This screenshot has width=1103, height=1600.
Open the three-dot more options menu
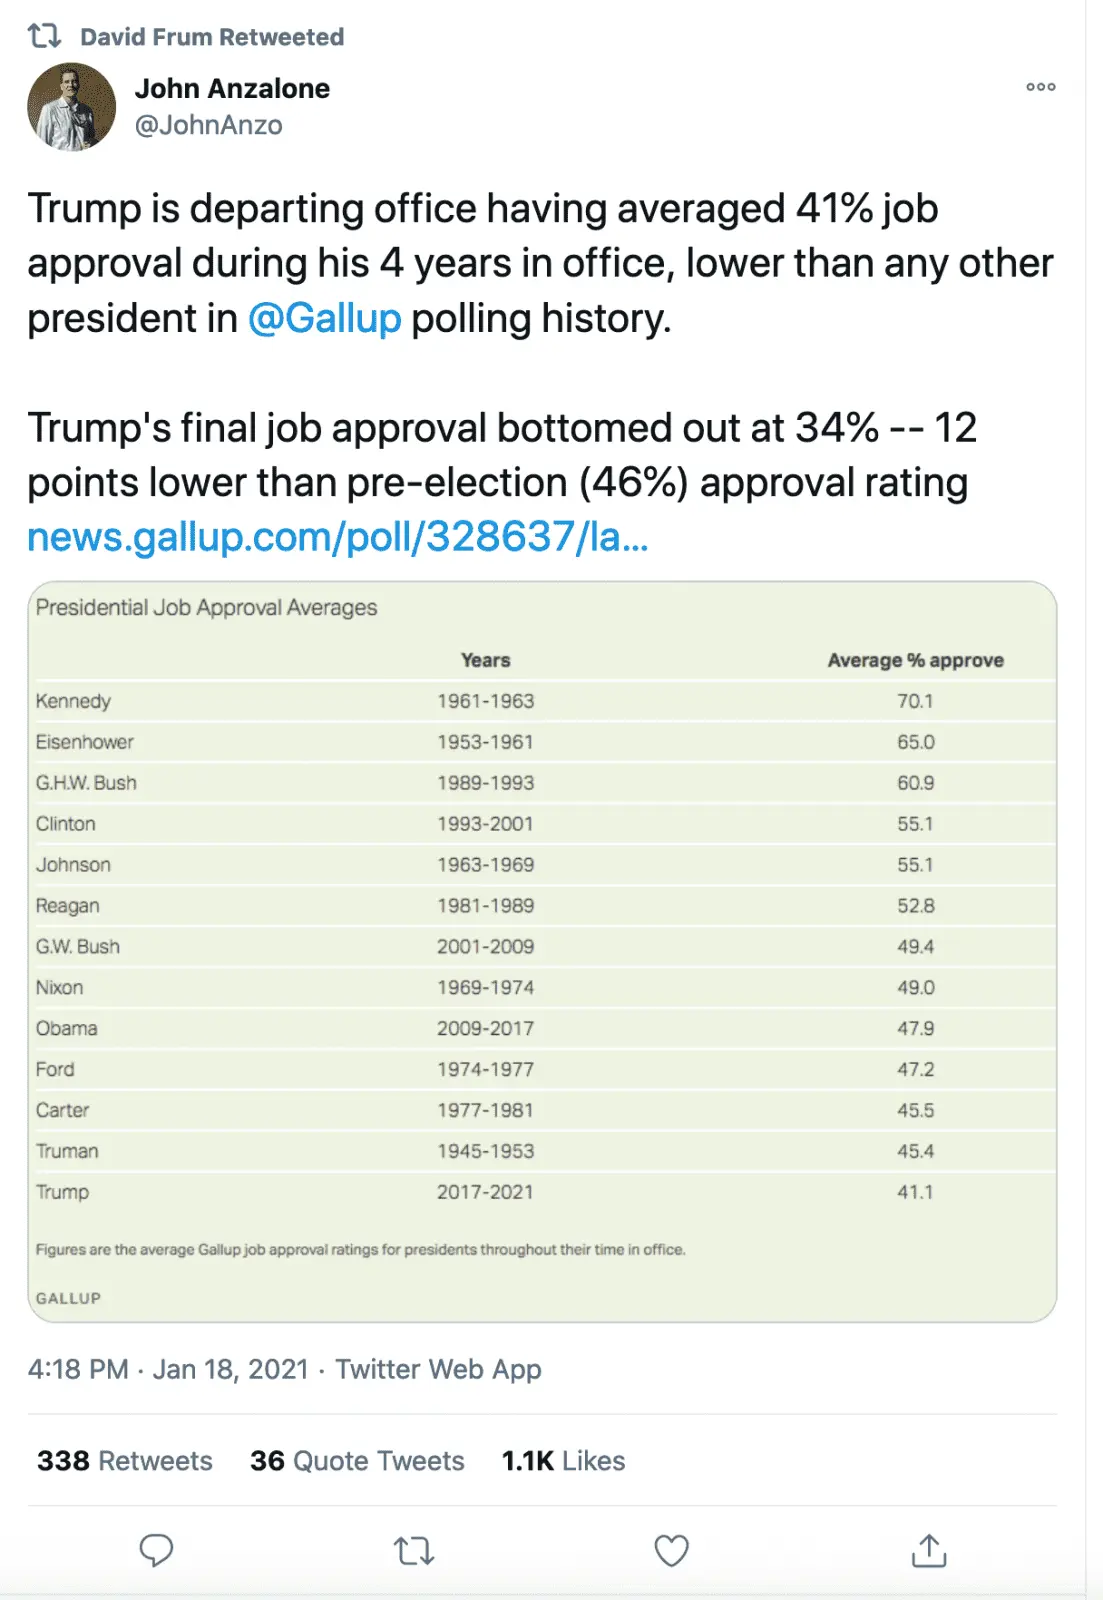[x=1041, y=87]
